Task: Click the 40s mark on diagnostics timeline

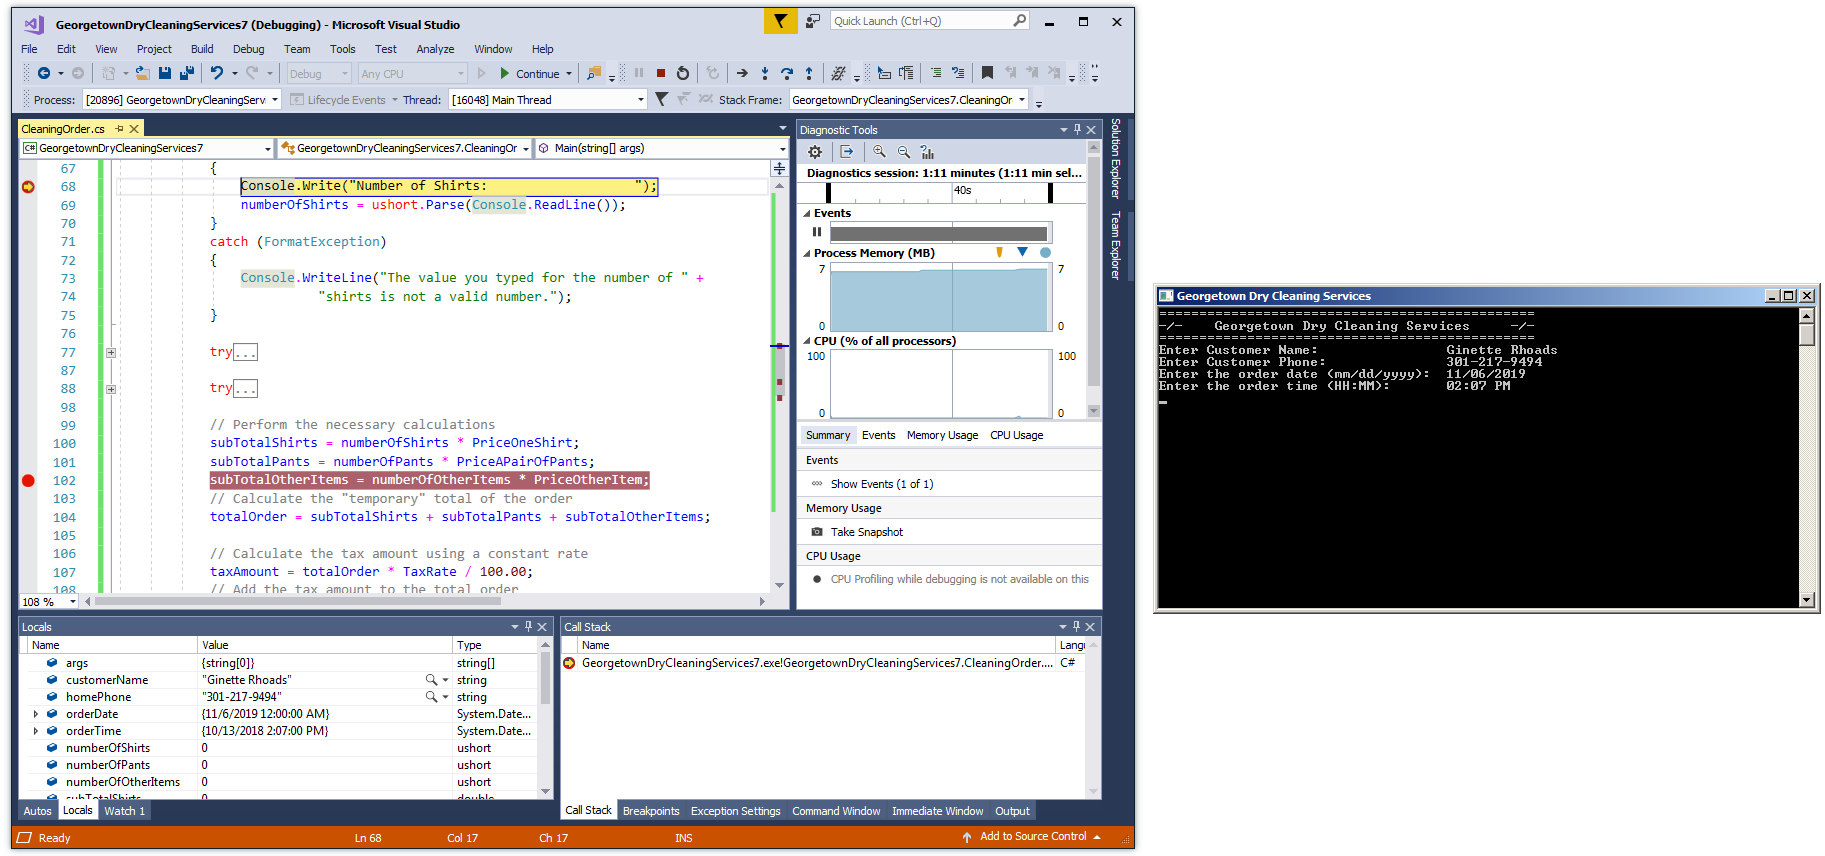Action: coord(962,190)
